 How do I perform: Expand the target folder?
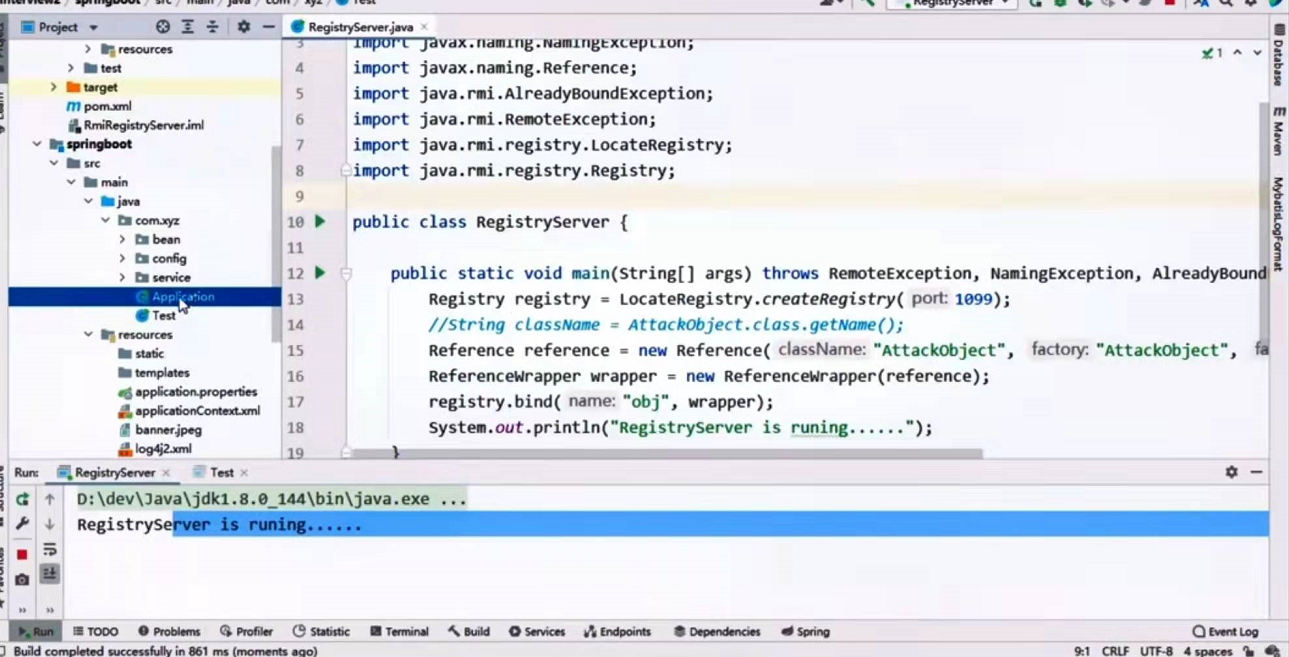(54, 87)
